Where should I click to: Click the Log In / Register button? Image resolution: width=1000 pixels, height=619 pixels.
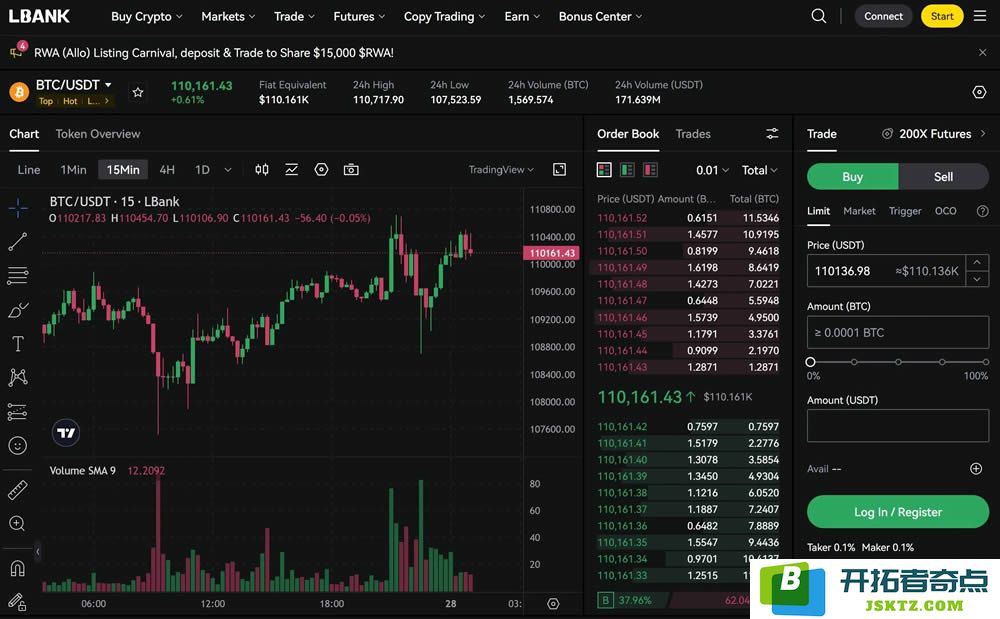tap(898, 512)
